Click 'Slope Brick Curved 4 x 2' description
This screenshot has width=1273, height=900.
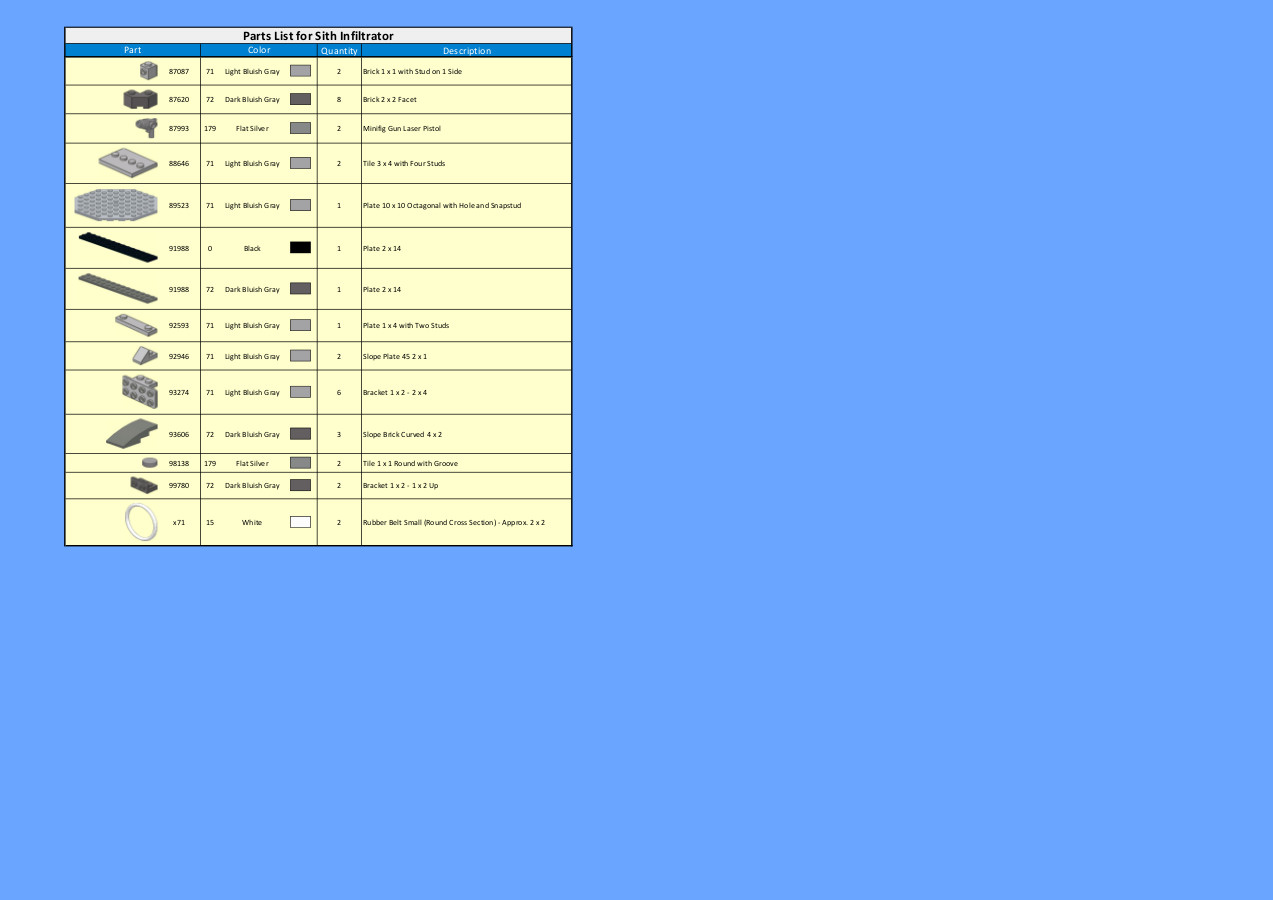click(402, 434)
